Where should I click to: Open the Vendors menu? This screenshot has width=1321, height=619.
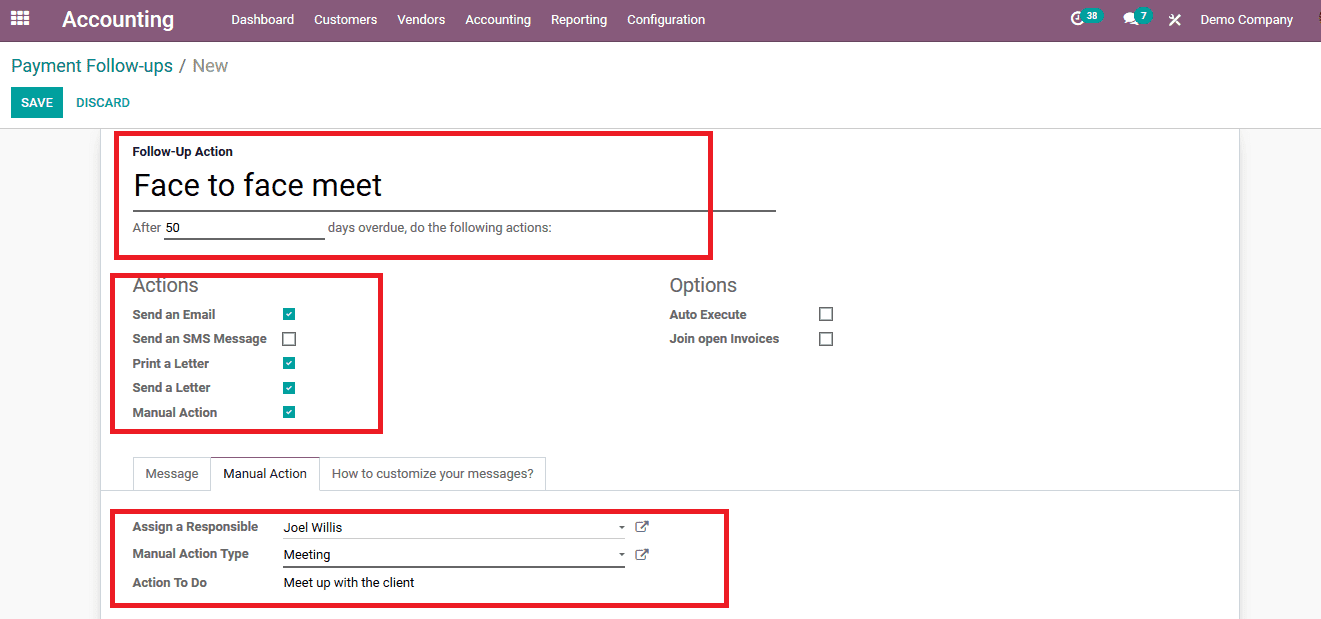(421, 20)
